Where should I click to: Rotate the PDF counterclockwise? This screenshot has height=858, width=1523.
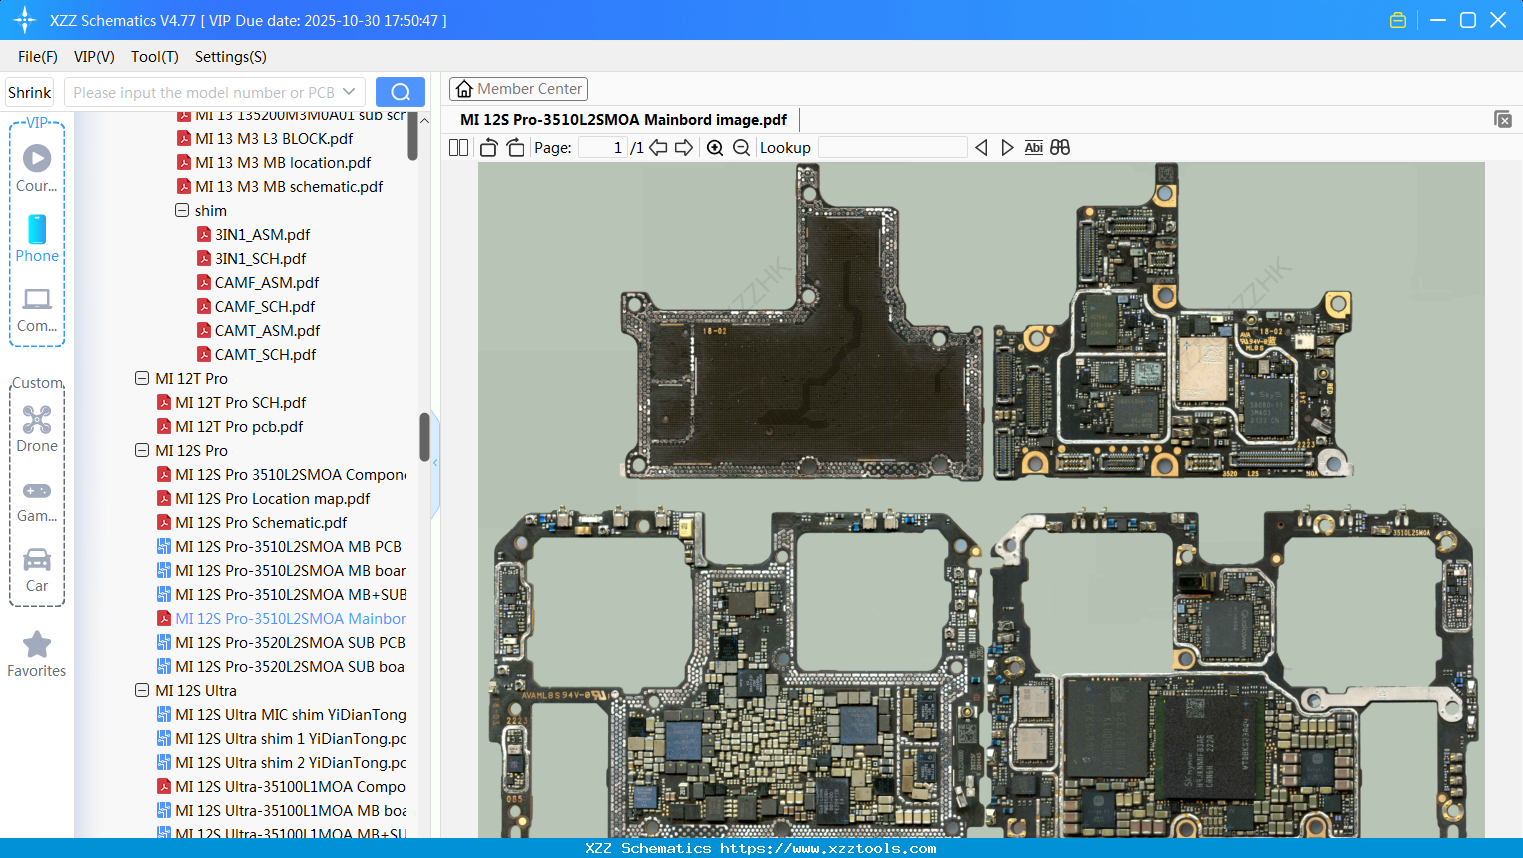pos(488,147)
